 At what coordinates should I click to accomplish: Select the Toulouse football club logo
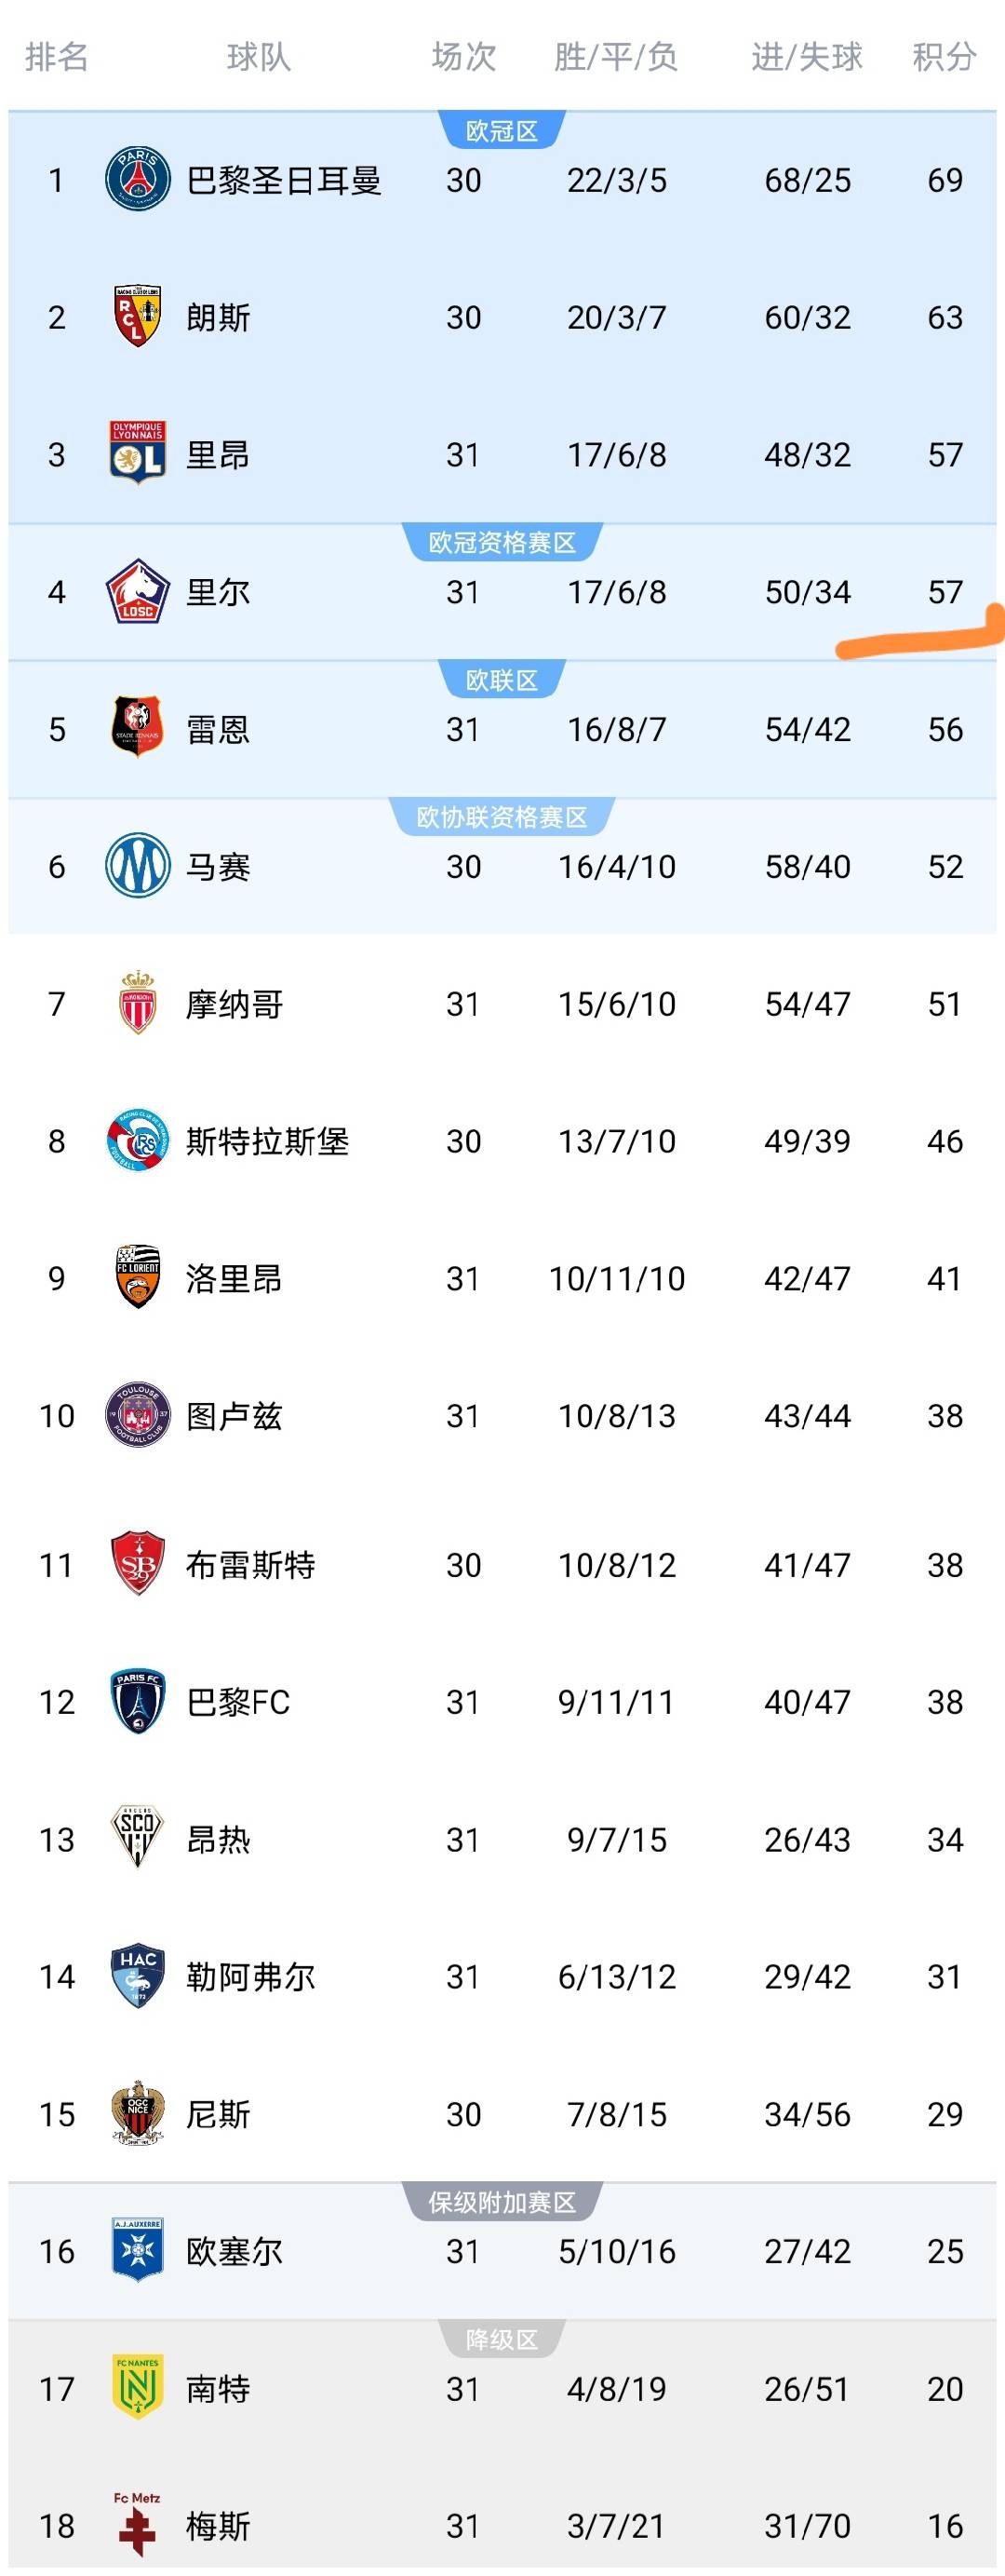coord(137,1415)
